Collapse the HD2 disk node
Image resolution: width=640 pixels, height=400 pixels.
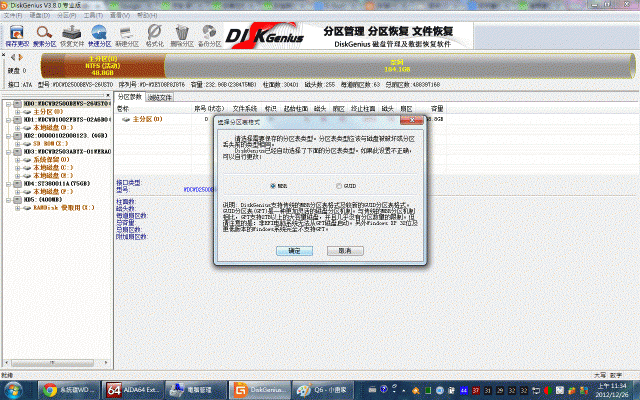click(x=8, y=136)
